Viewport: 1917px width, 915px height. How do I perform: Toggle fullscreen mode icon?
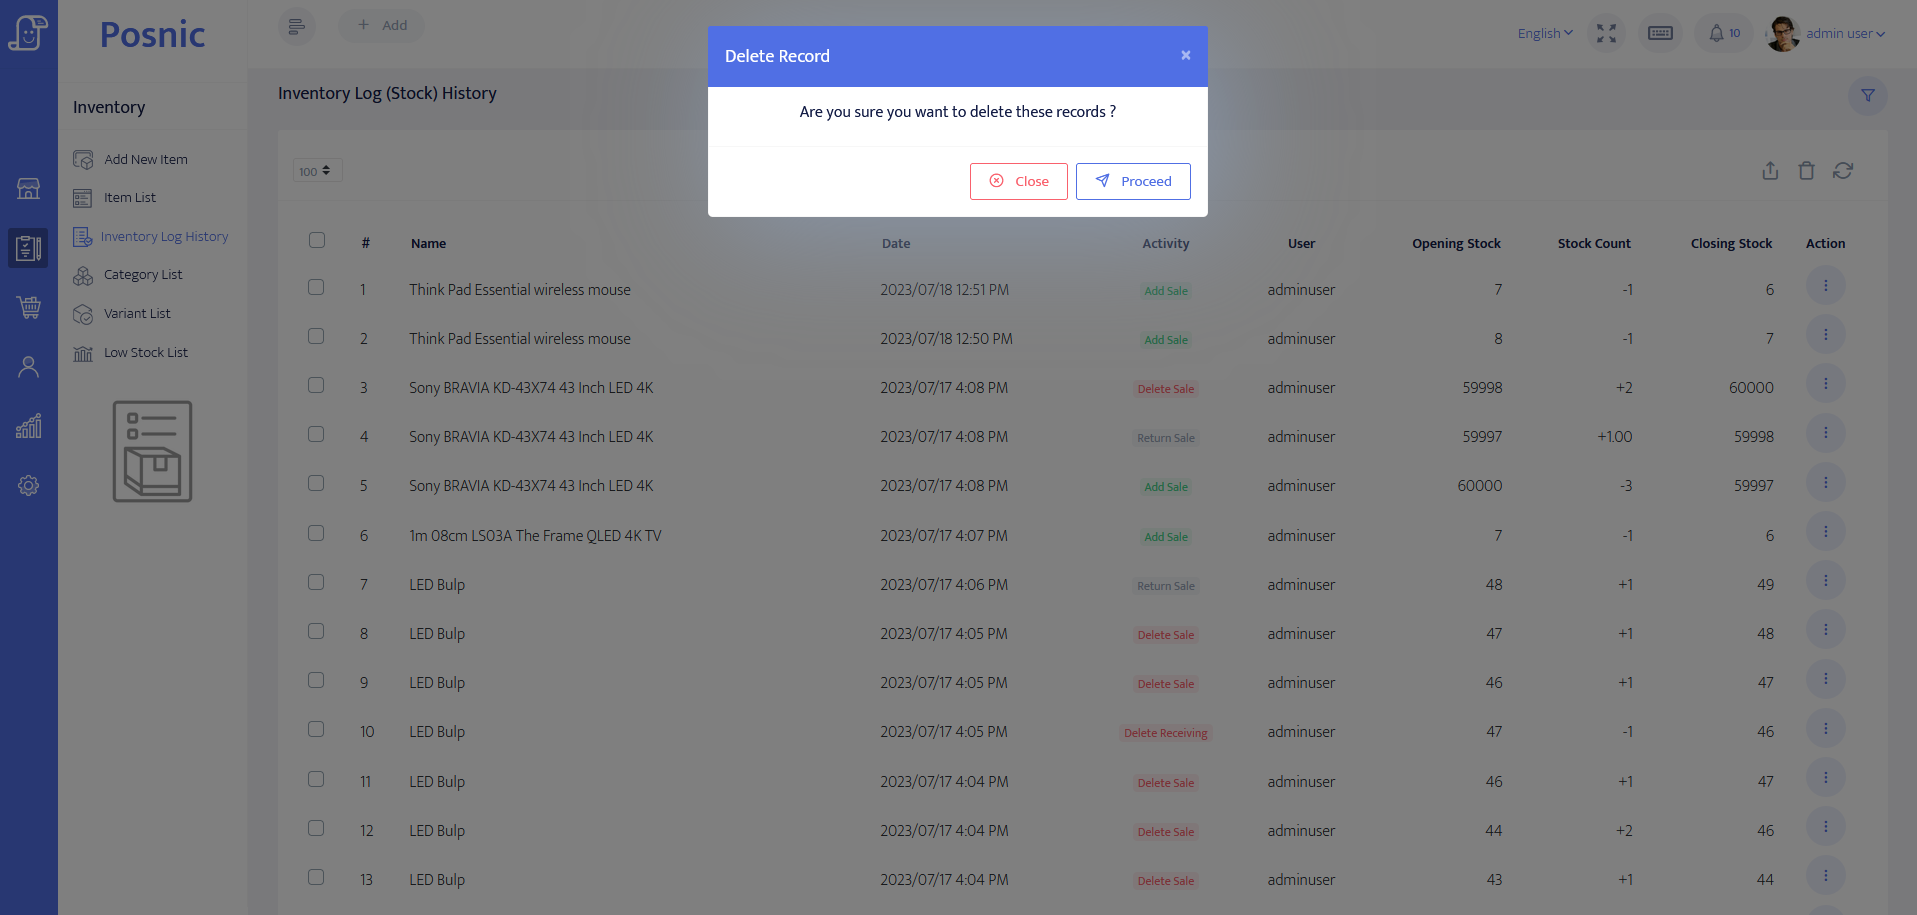pyautogui.click(x=1606, y=33)
